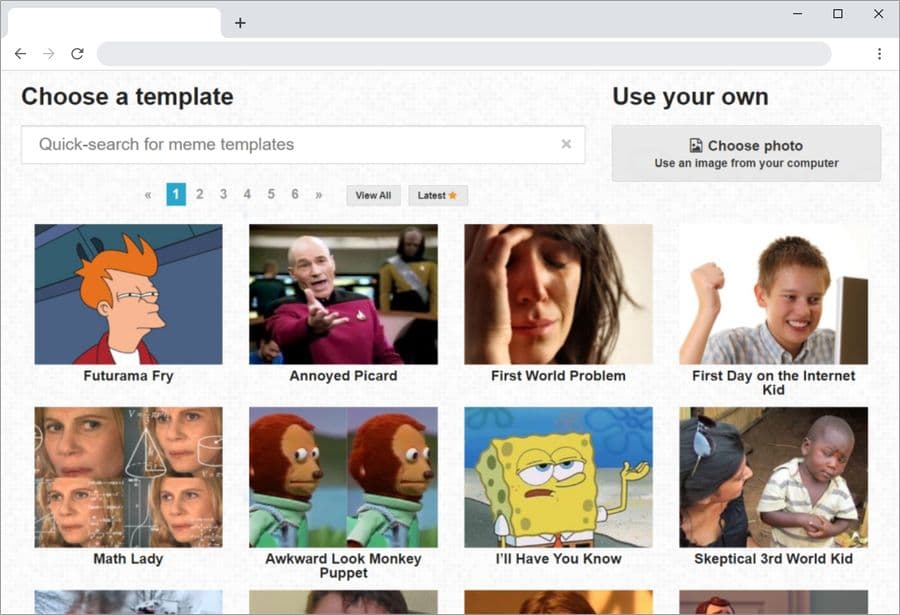Pick the First Day on the Internet Kid image
The width and height of the screenshot is (900, 615).
pyautogui.click(x=774, y=294)
